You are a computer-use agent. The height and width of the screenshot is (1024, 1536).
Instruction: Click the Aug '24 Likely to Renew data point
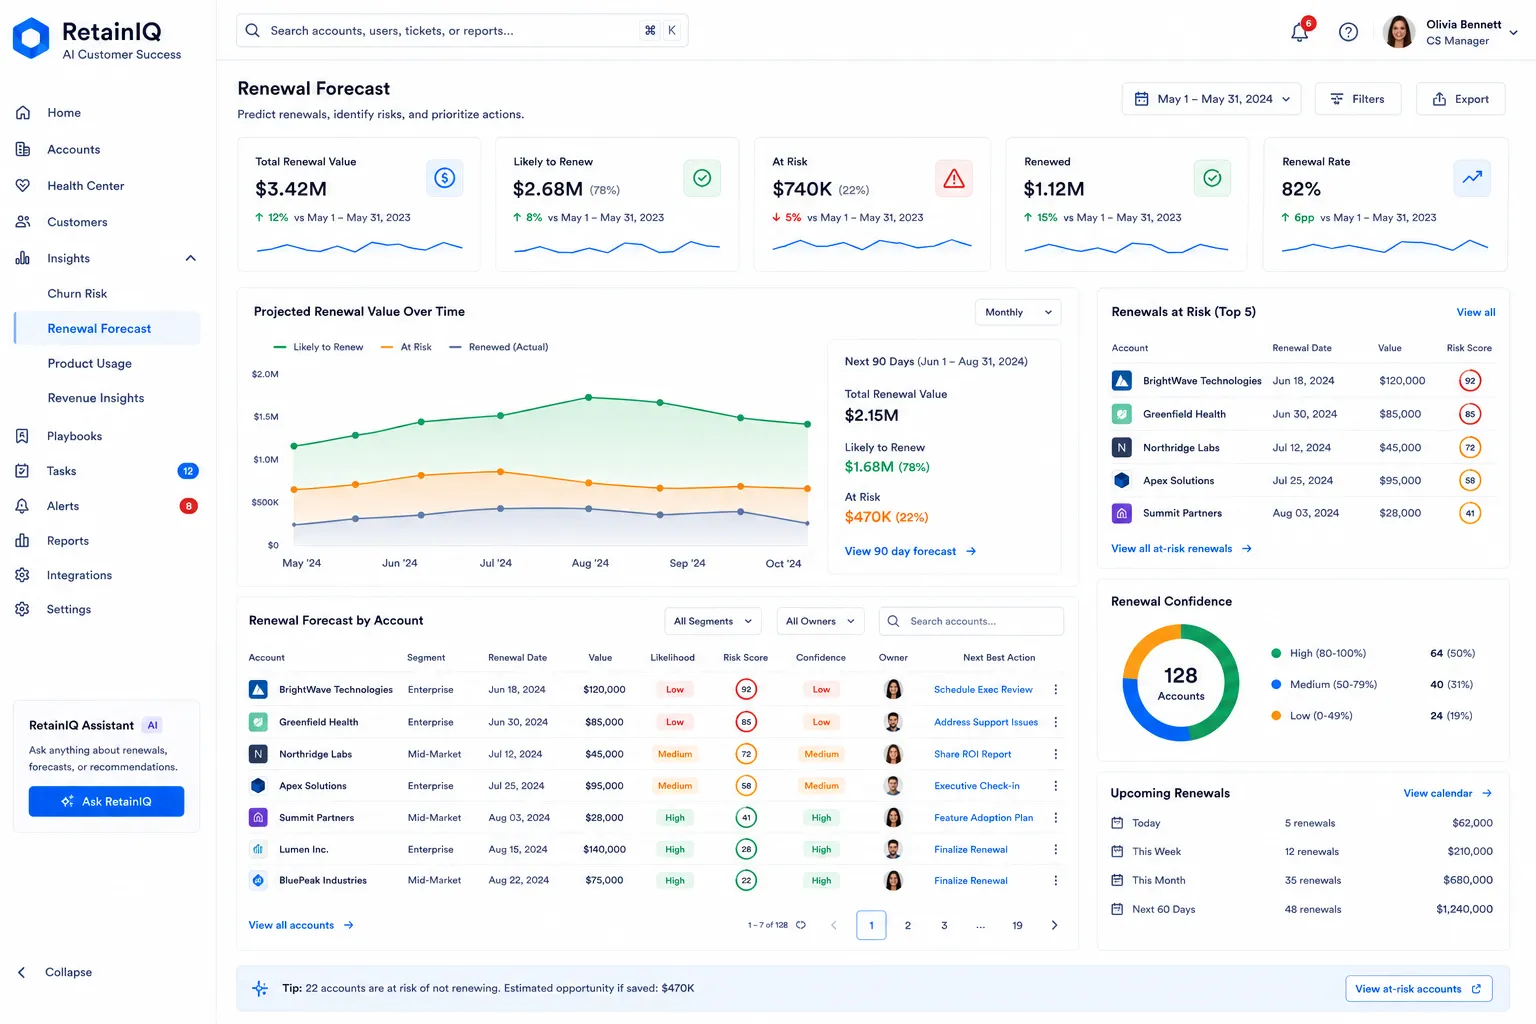click(x=588, y=398)
